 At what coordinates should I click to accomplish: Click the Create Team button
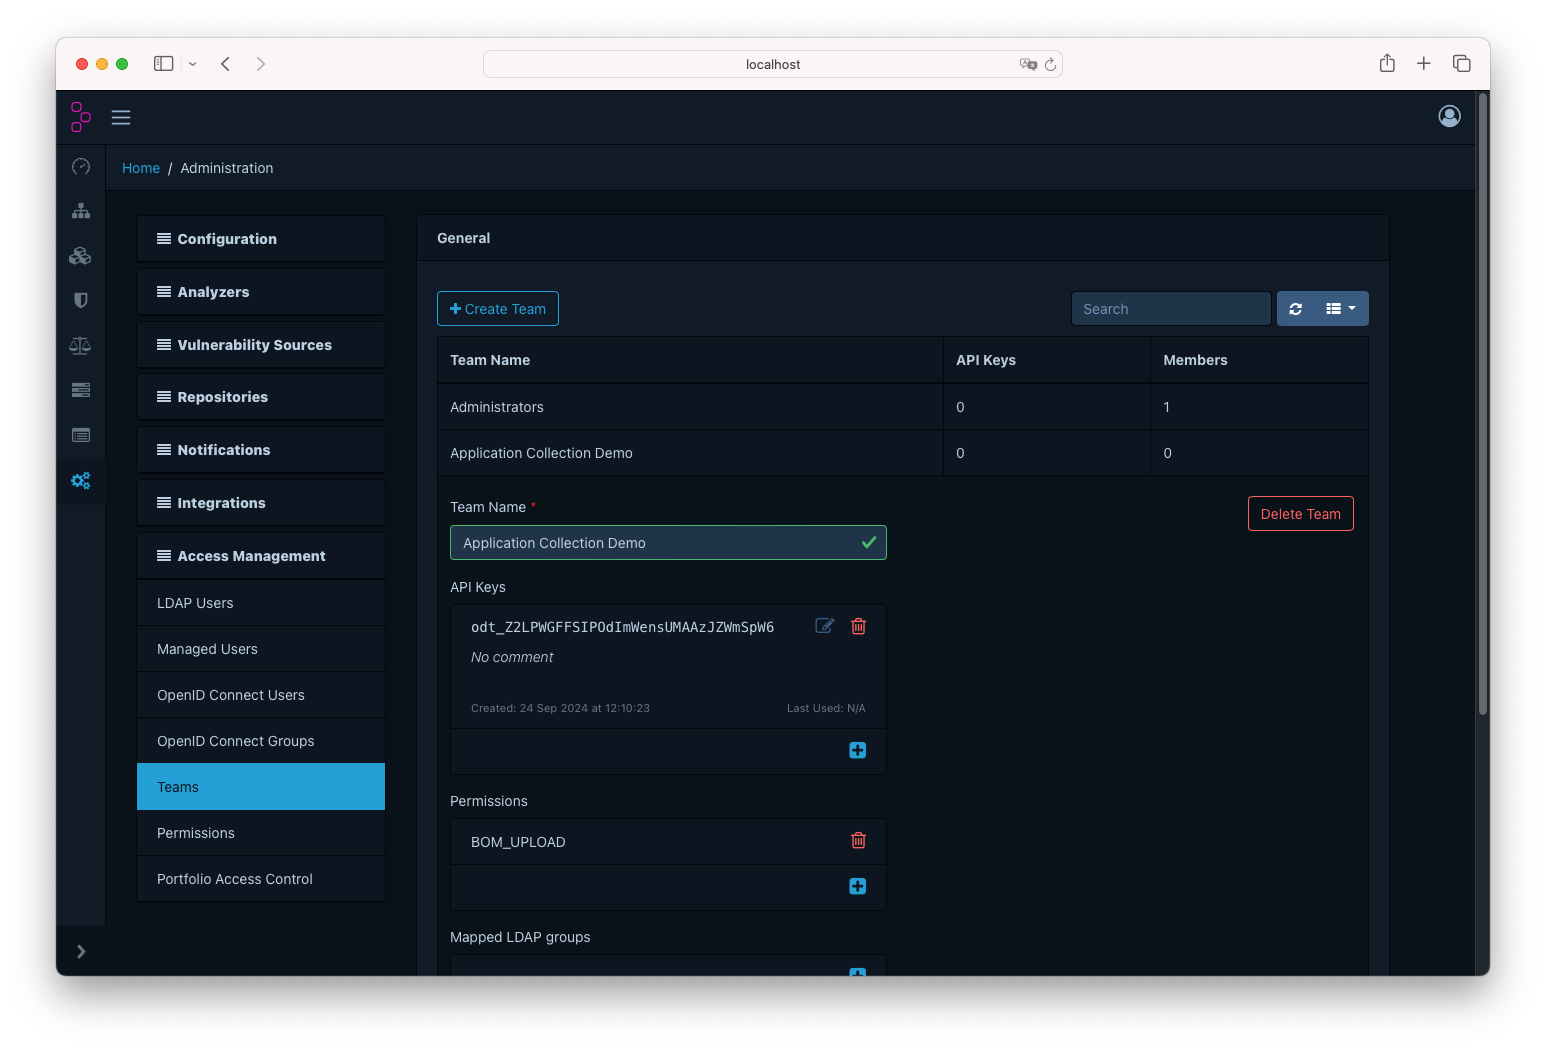pos(498,309)
